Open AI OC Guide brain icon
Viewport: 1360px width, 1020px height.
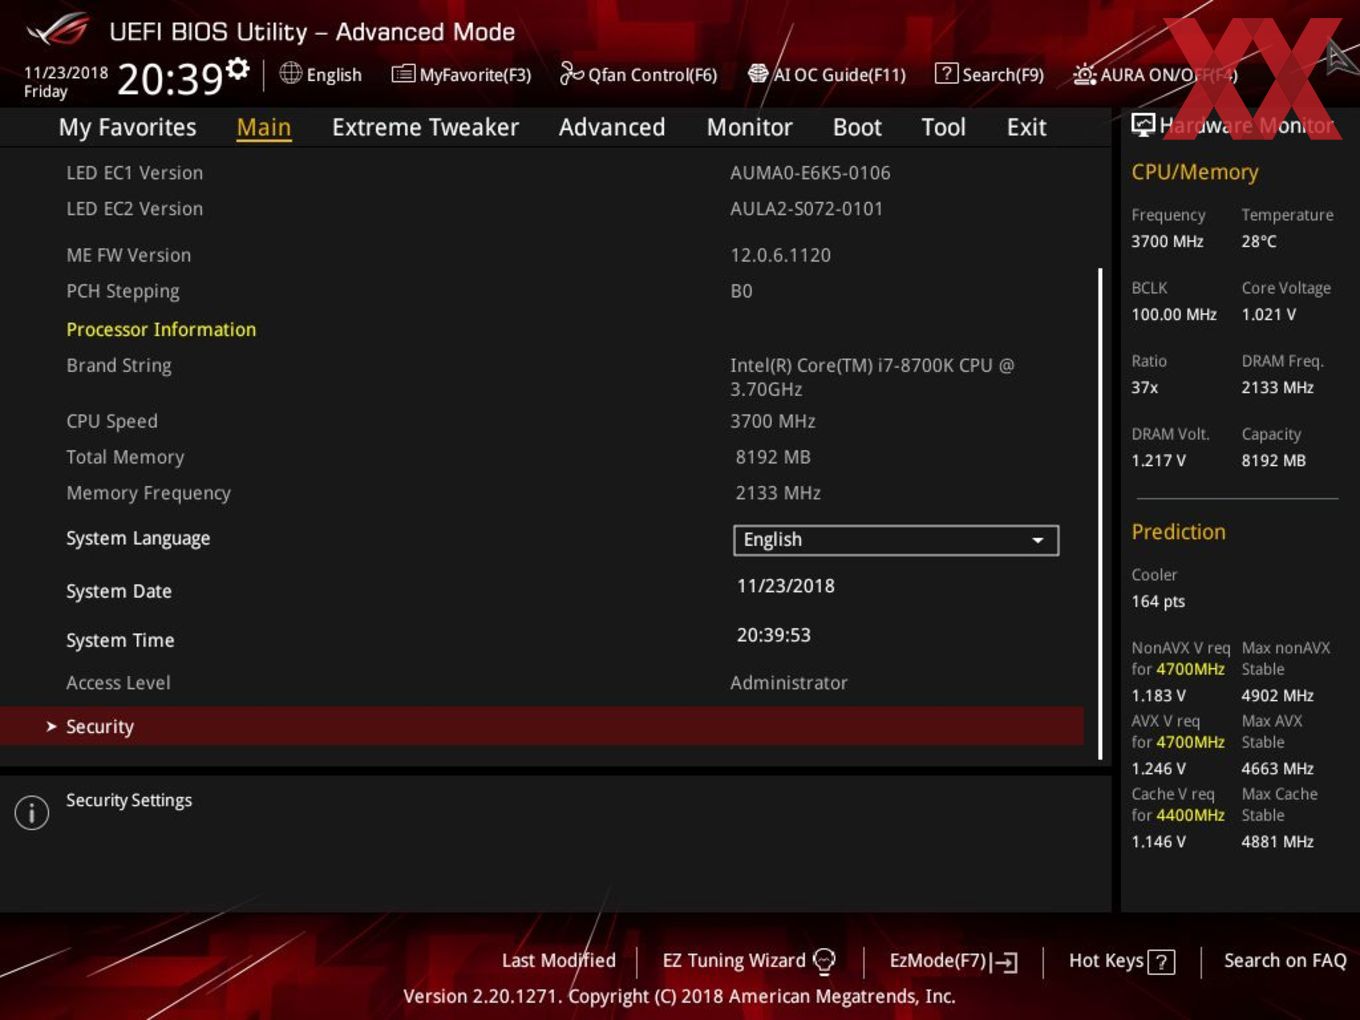pyautogui.click(x=758, y=73)
